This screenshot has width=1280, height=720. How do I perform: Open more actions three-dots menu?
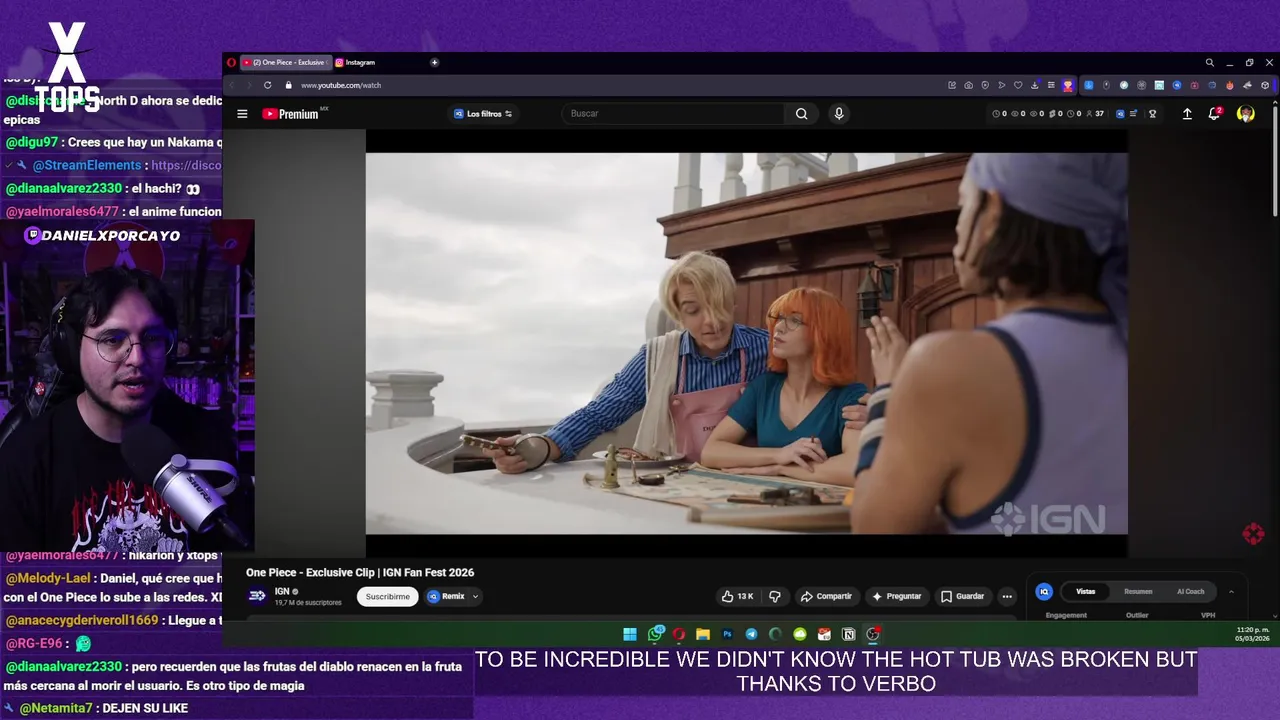click(x=1007, y=596)
